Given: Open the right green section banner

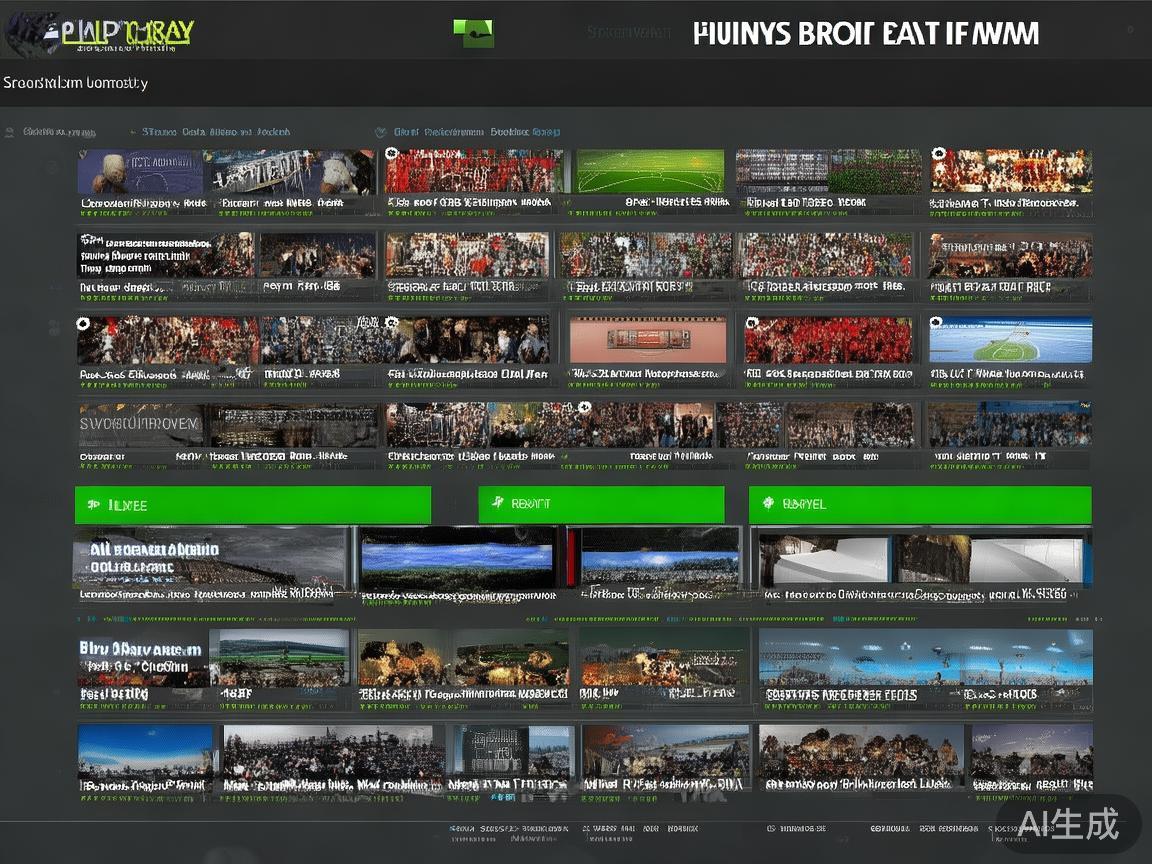Looking at the screenshot, I should coord(920,504).
